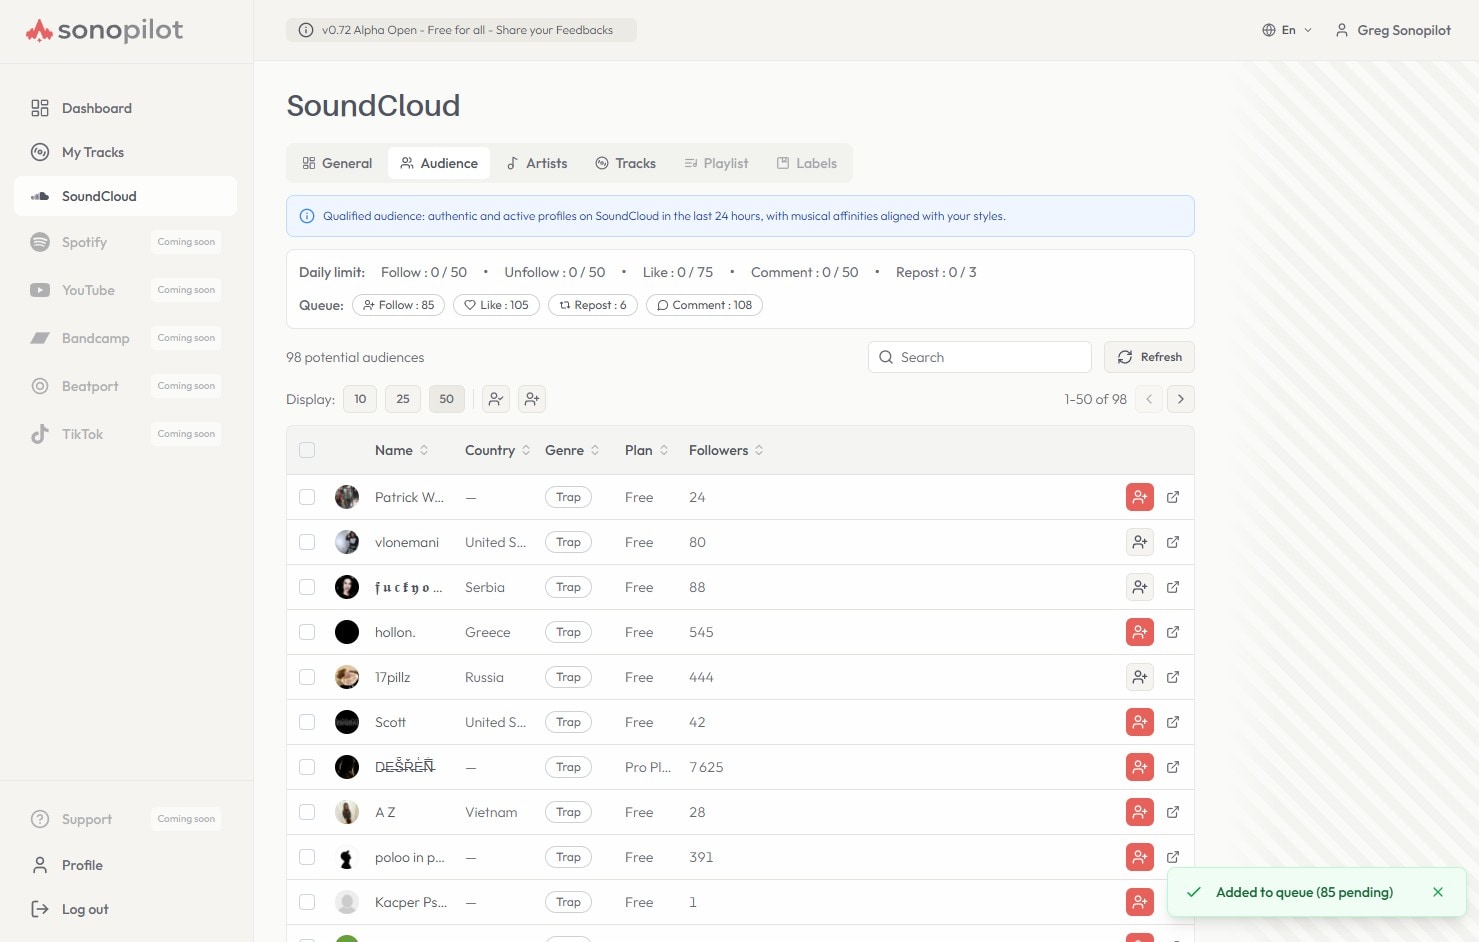Tick the select-all checkbox in table header
This screenshot has height=942, width=1479.
point(307,450)
